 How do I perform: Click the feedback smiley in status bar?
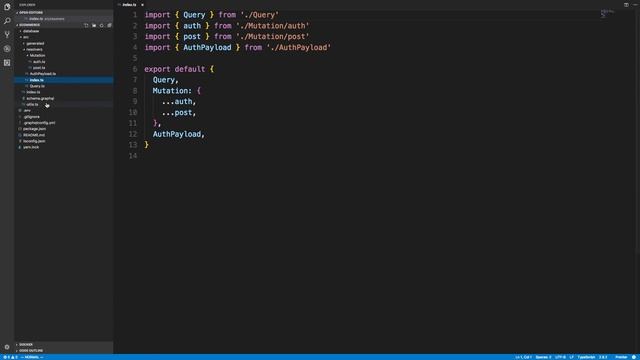634,357
